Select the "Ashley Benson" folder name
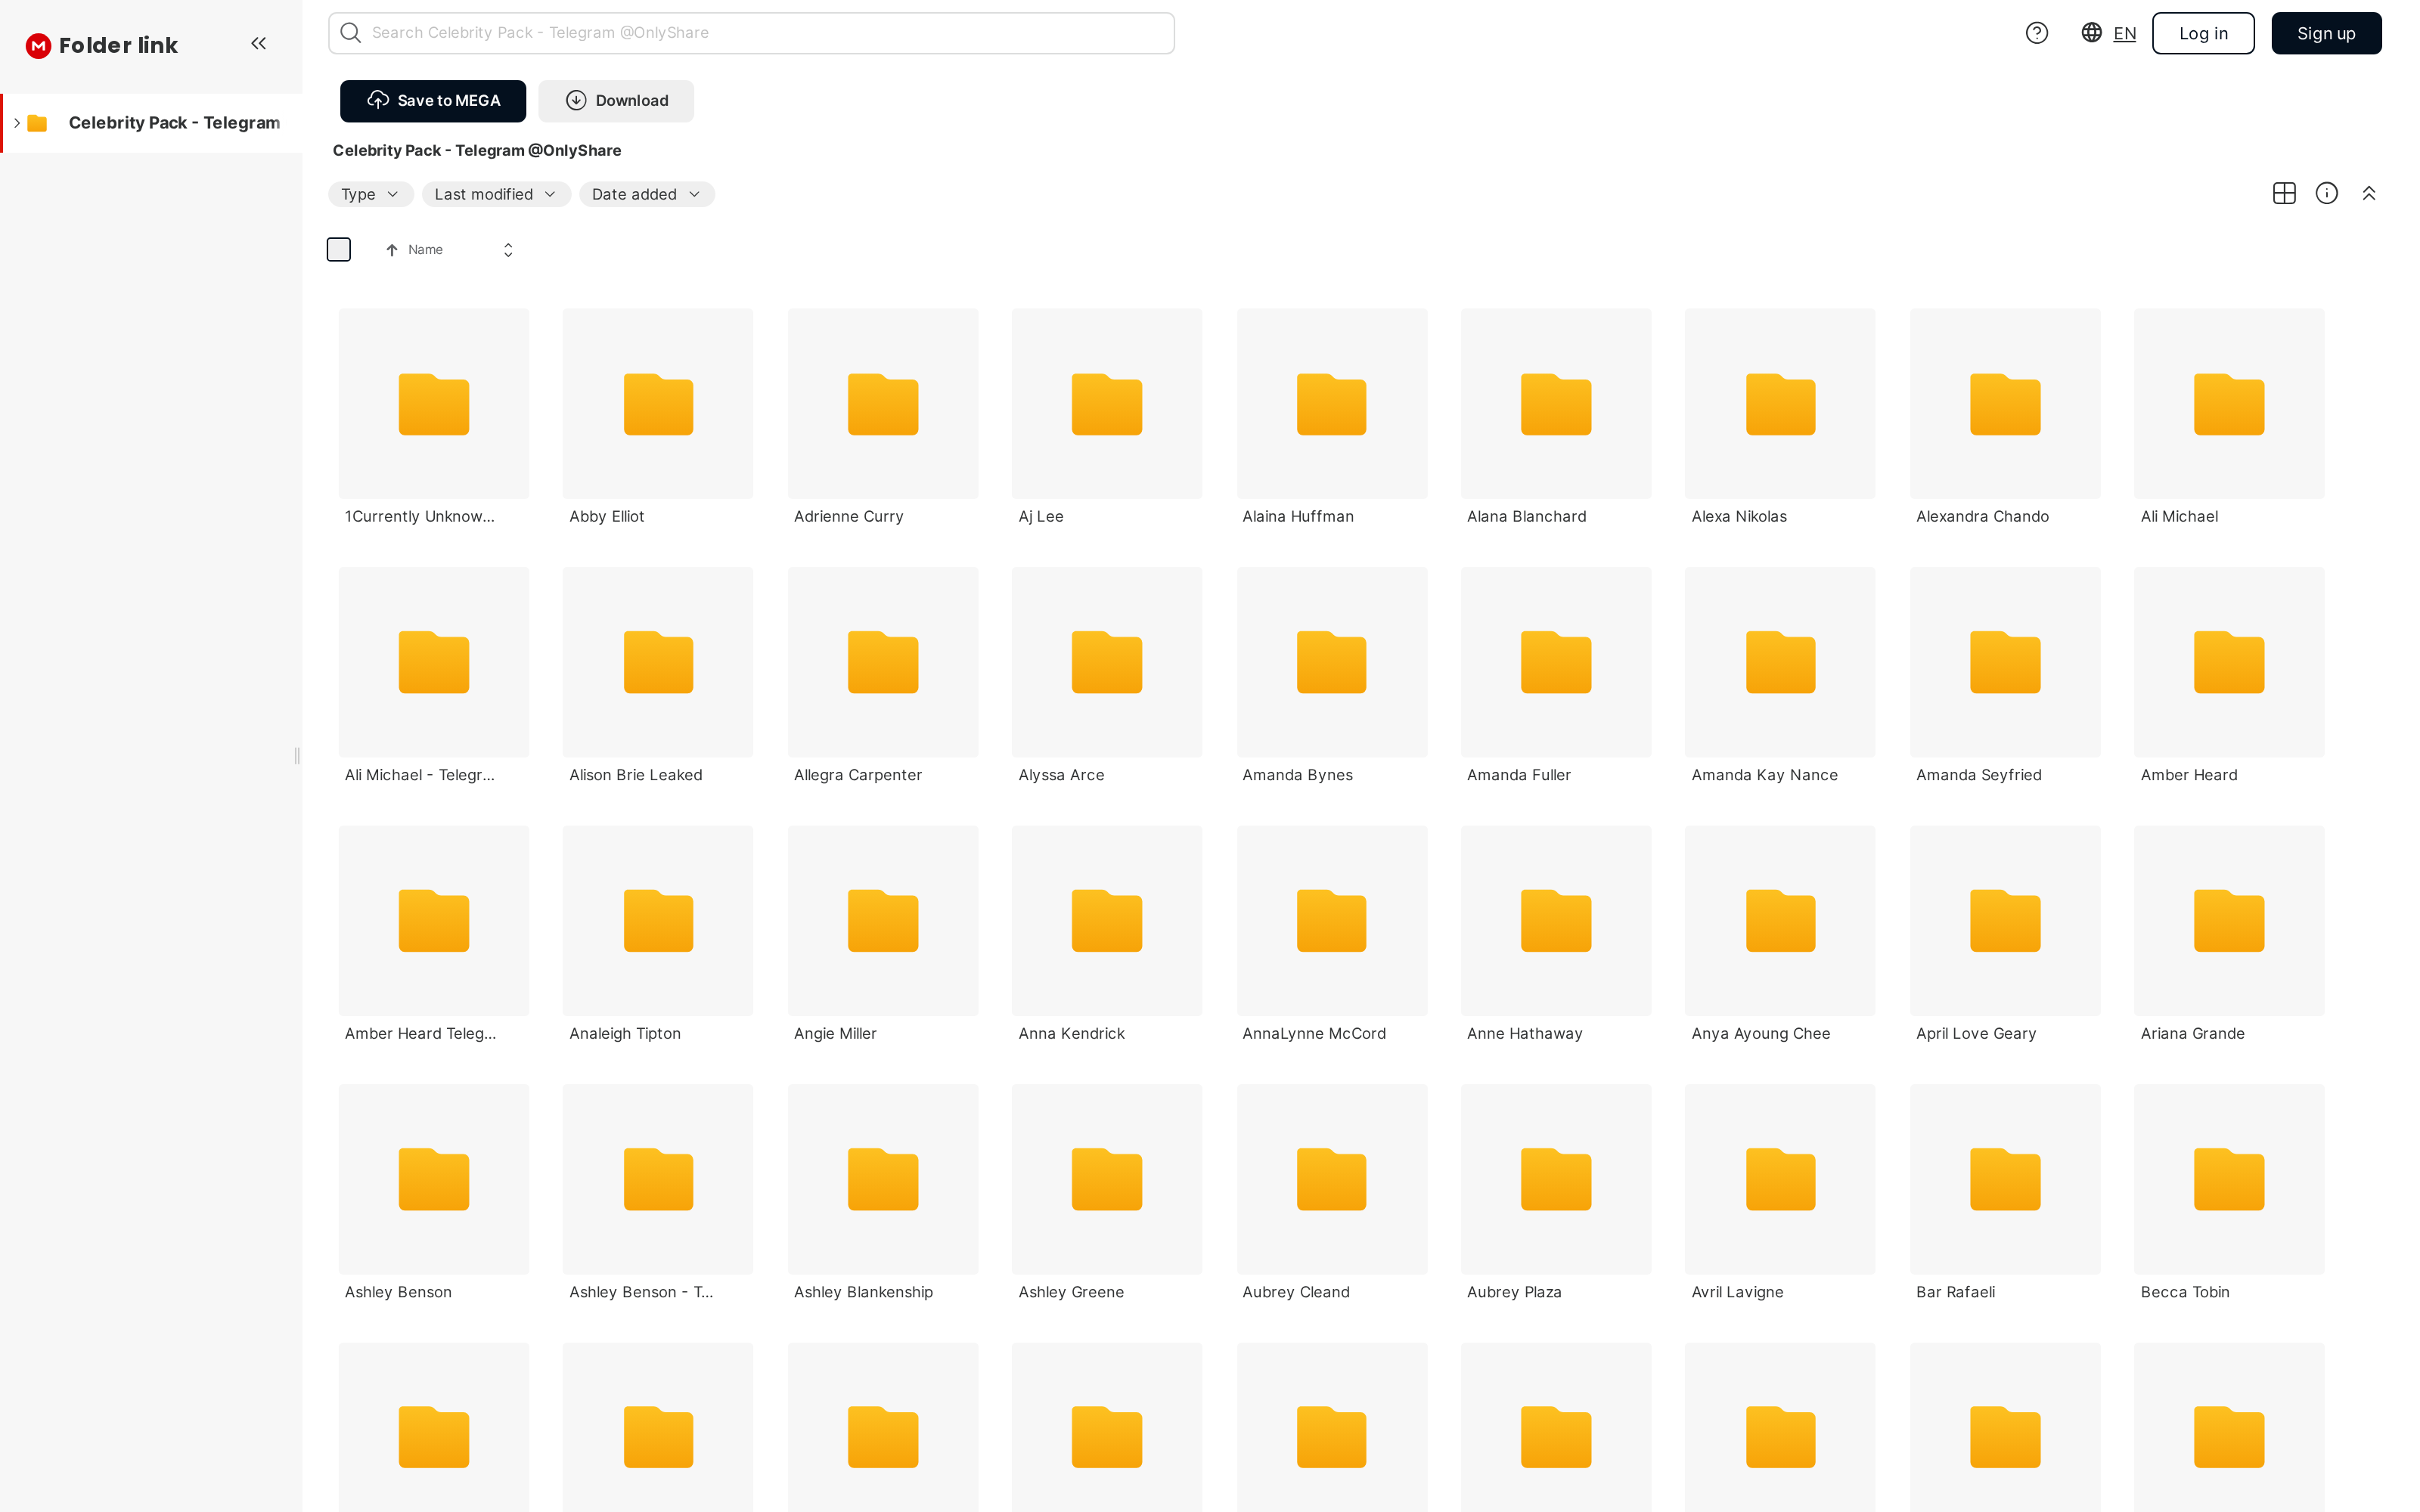 (x=398, y=1292)
